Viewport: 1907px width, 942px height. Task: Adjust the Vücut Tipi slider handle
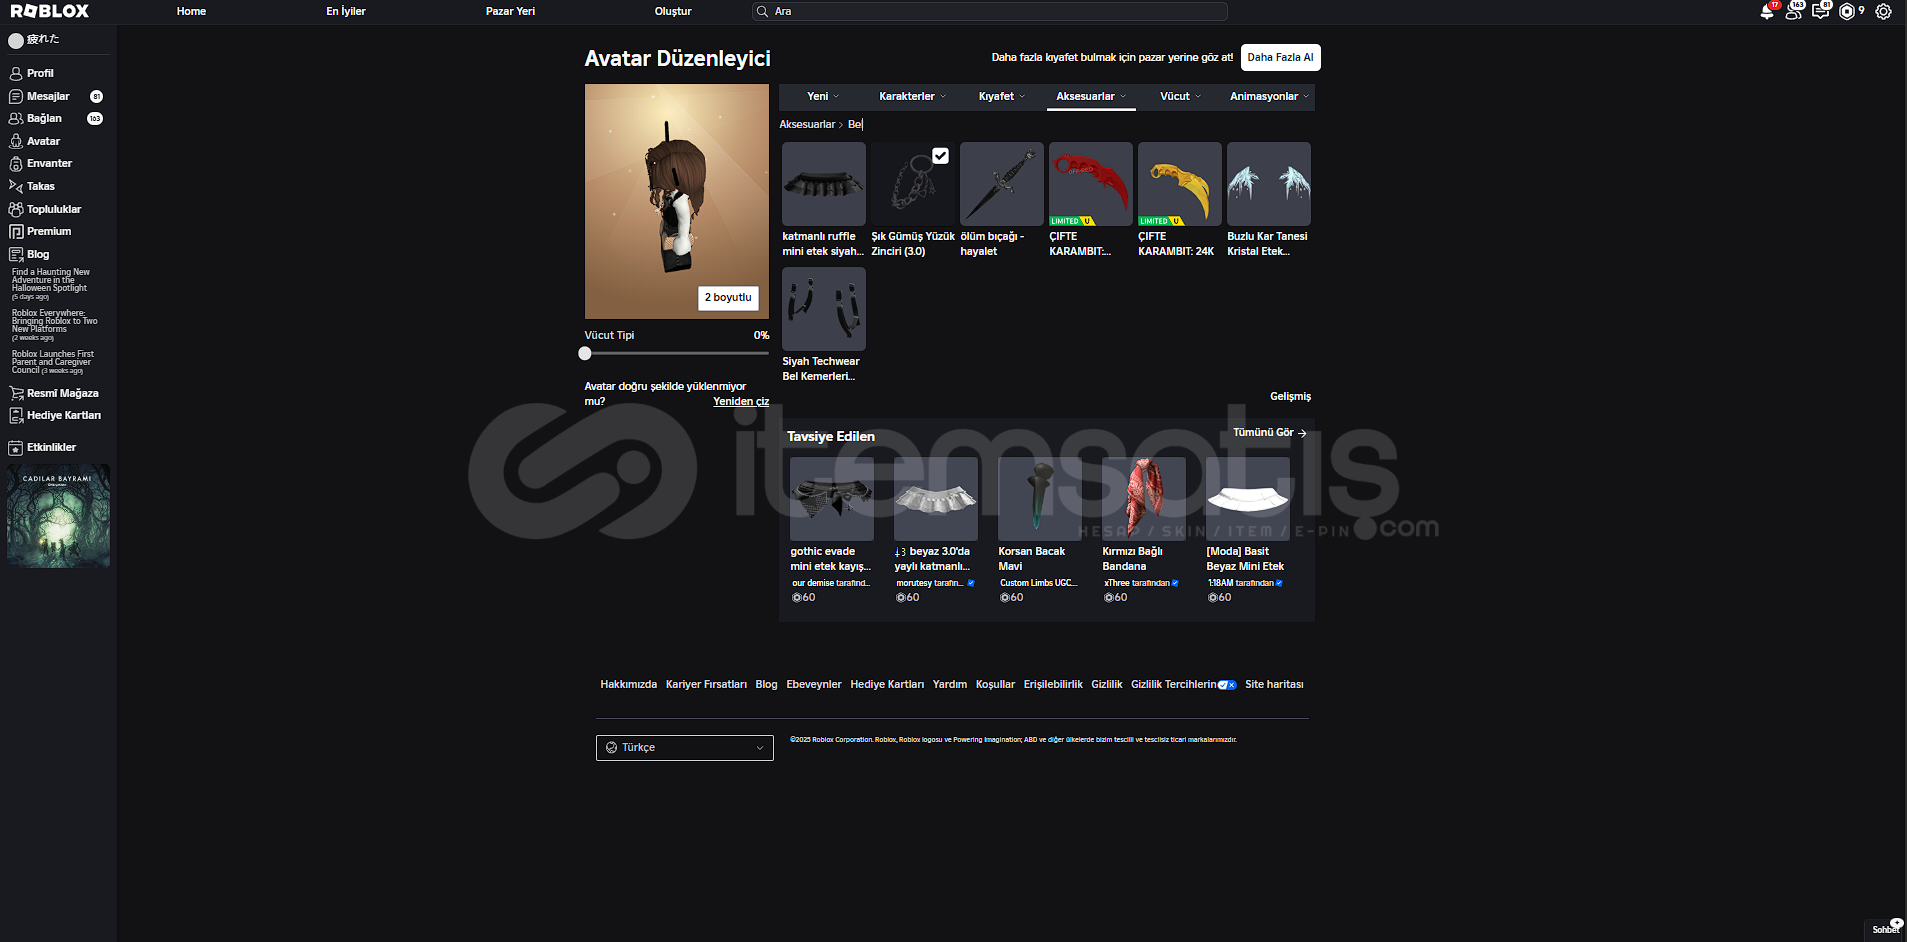[585, 353]
